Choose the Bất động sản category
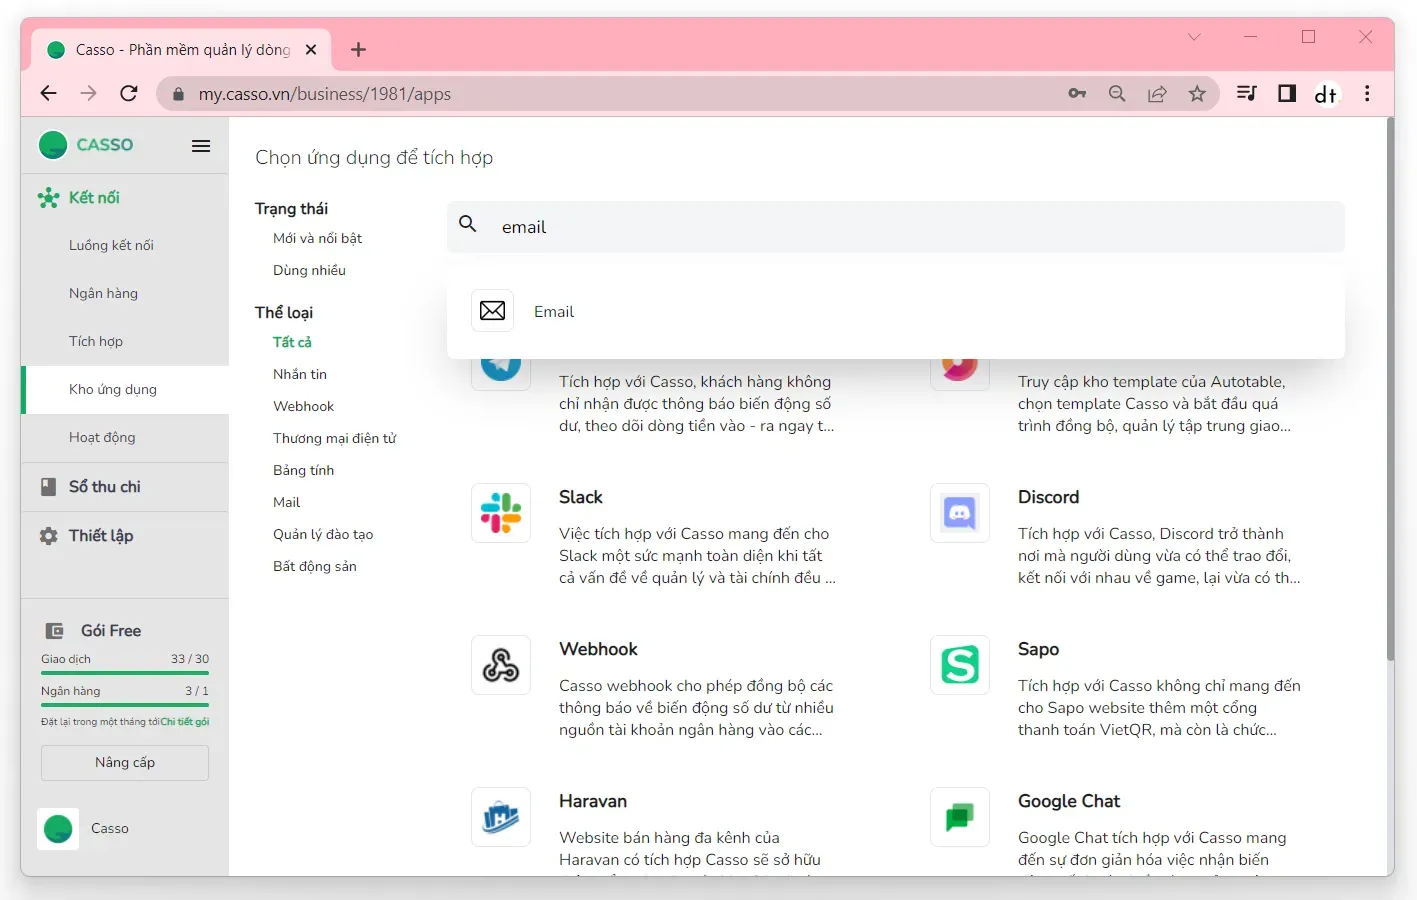Screen dimensions: 1417x900 click(x=314, y=566)
